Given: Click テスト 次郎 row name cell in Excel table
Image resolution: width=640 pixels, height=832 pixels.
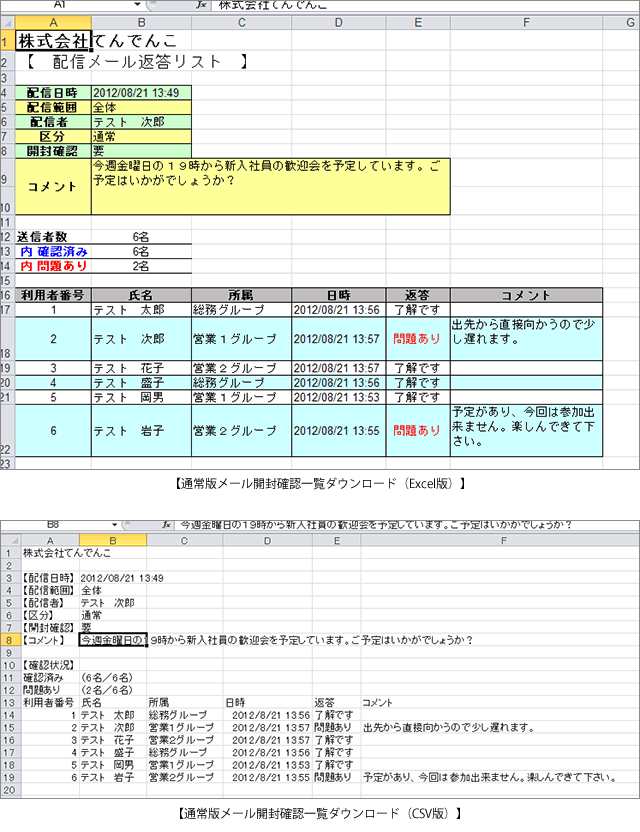Looking at the screenshot, I should (x=141, y=339).
